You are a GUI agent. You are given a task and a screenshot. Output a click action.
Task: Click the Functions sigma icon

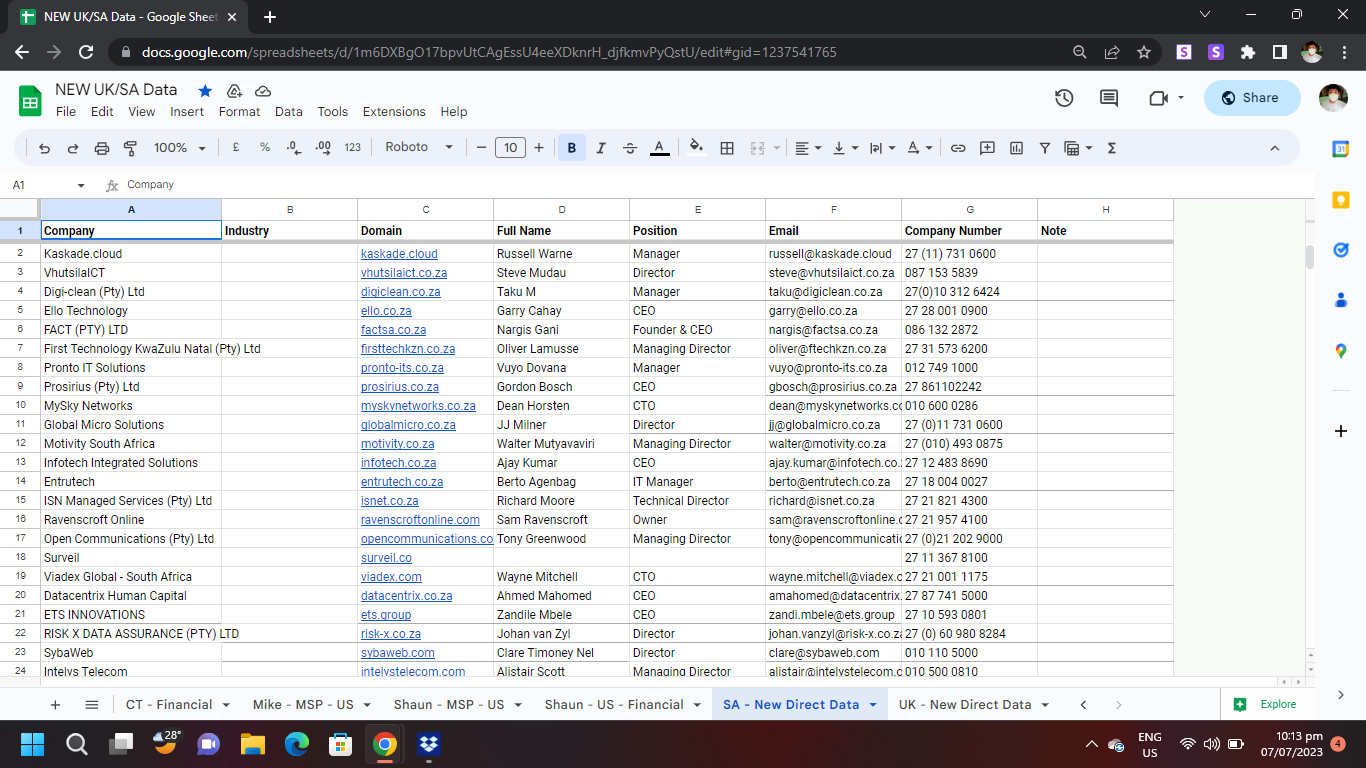(x=1111, y=148)
